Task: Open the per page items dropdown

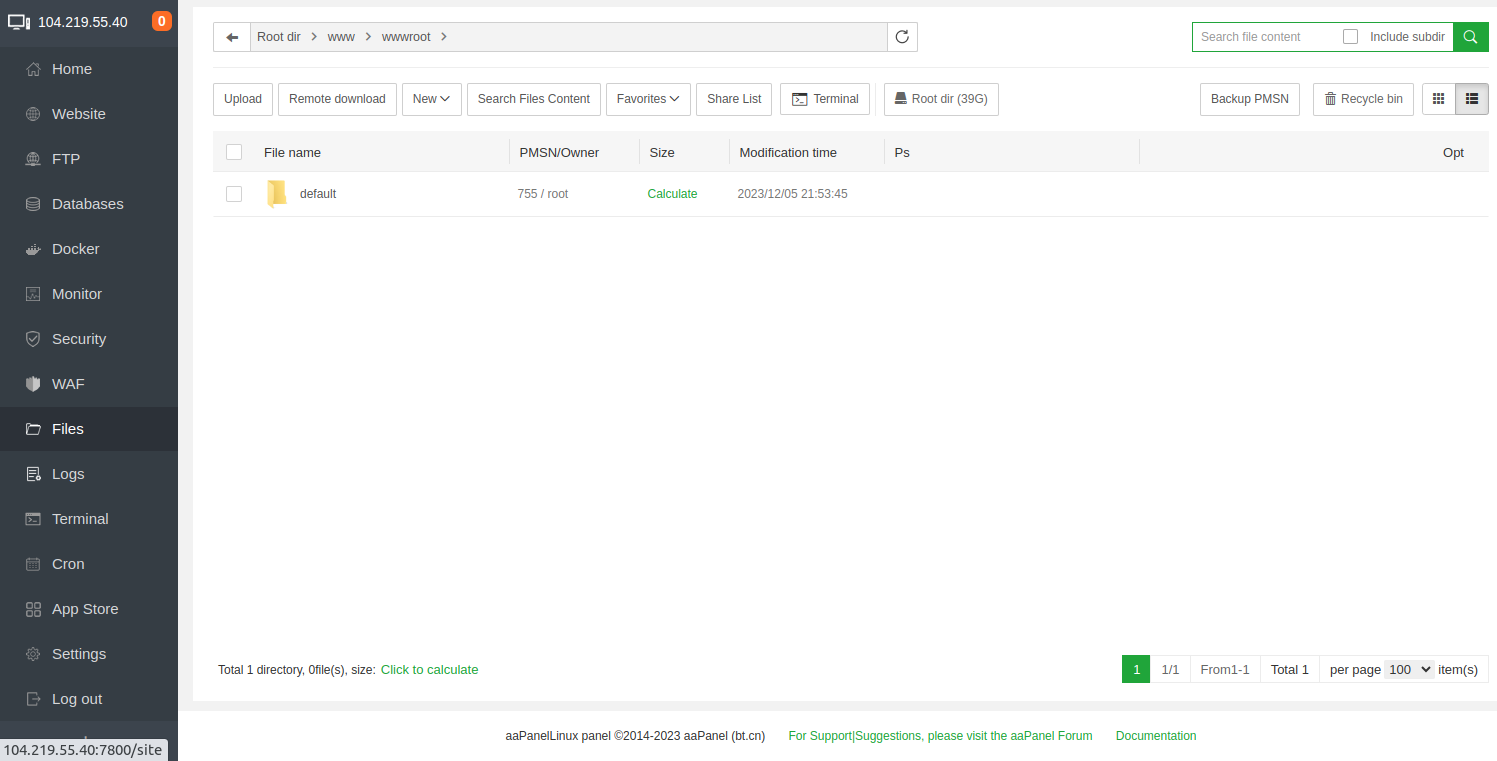Action: coord(1410,670)
